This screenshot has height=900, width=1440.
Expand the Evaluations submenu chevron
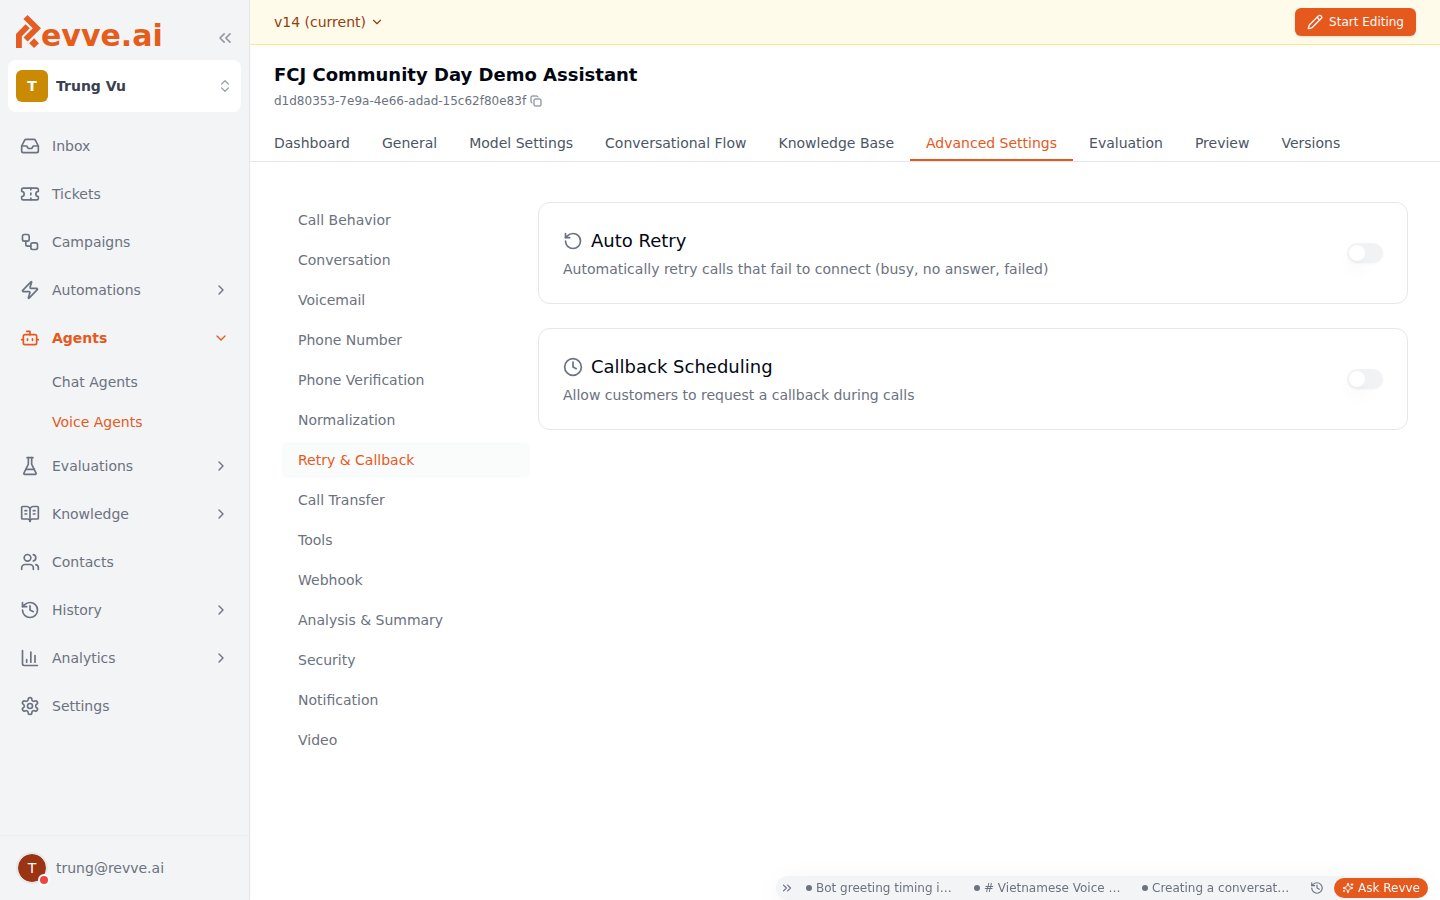[221, 466]
